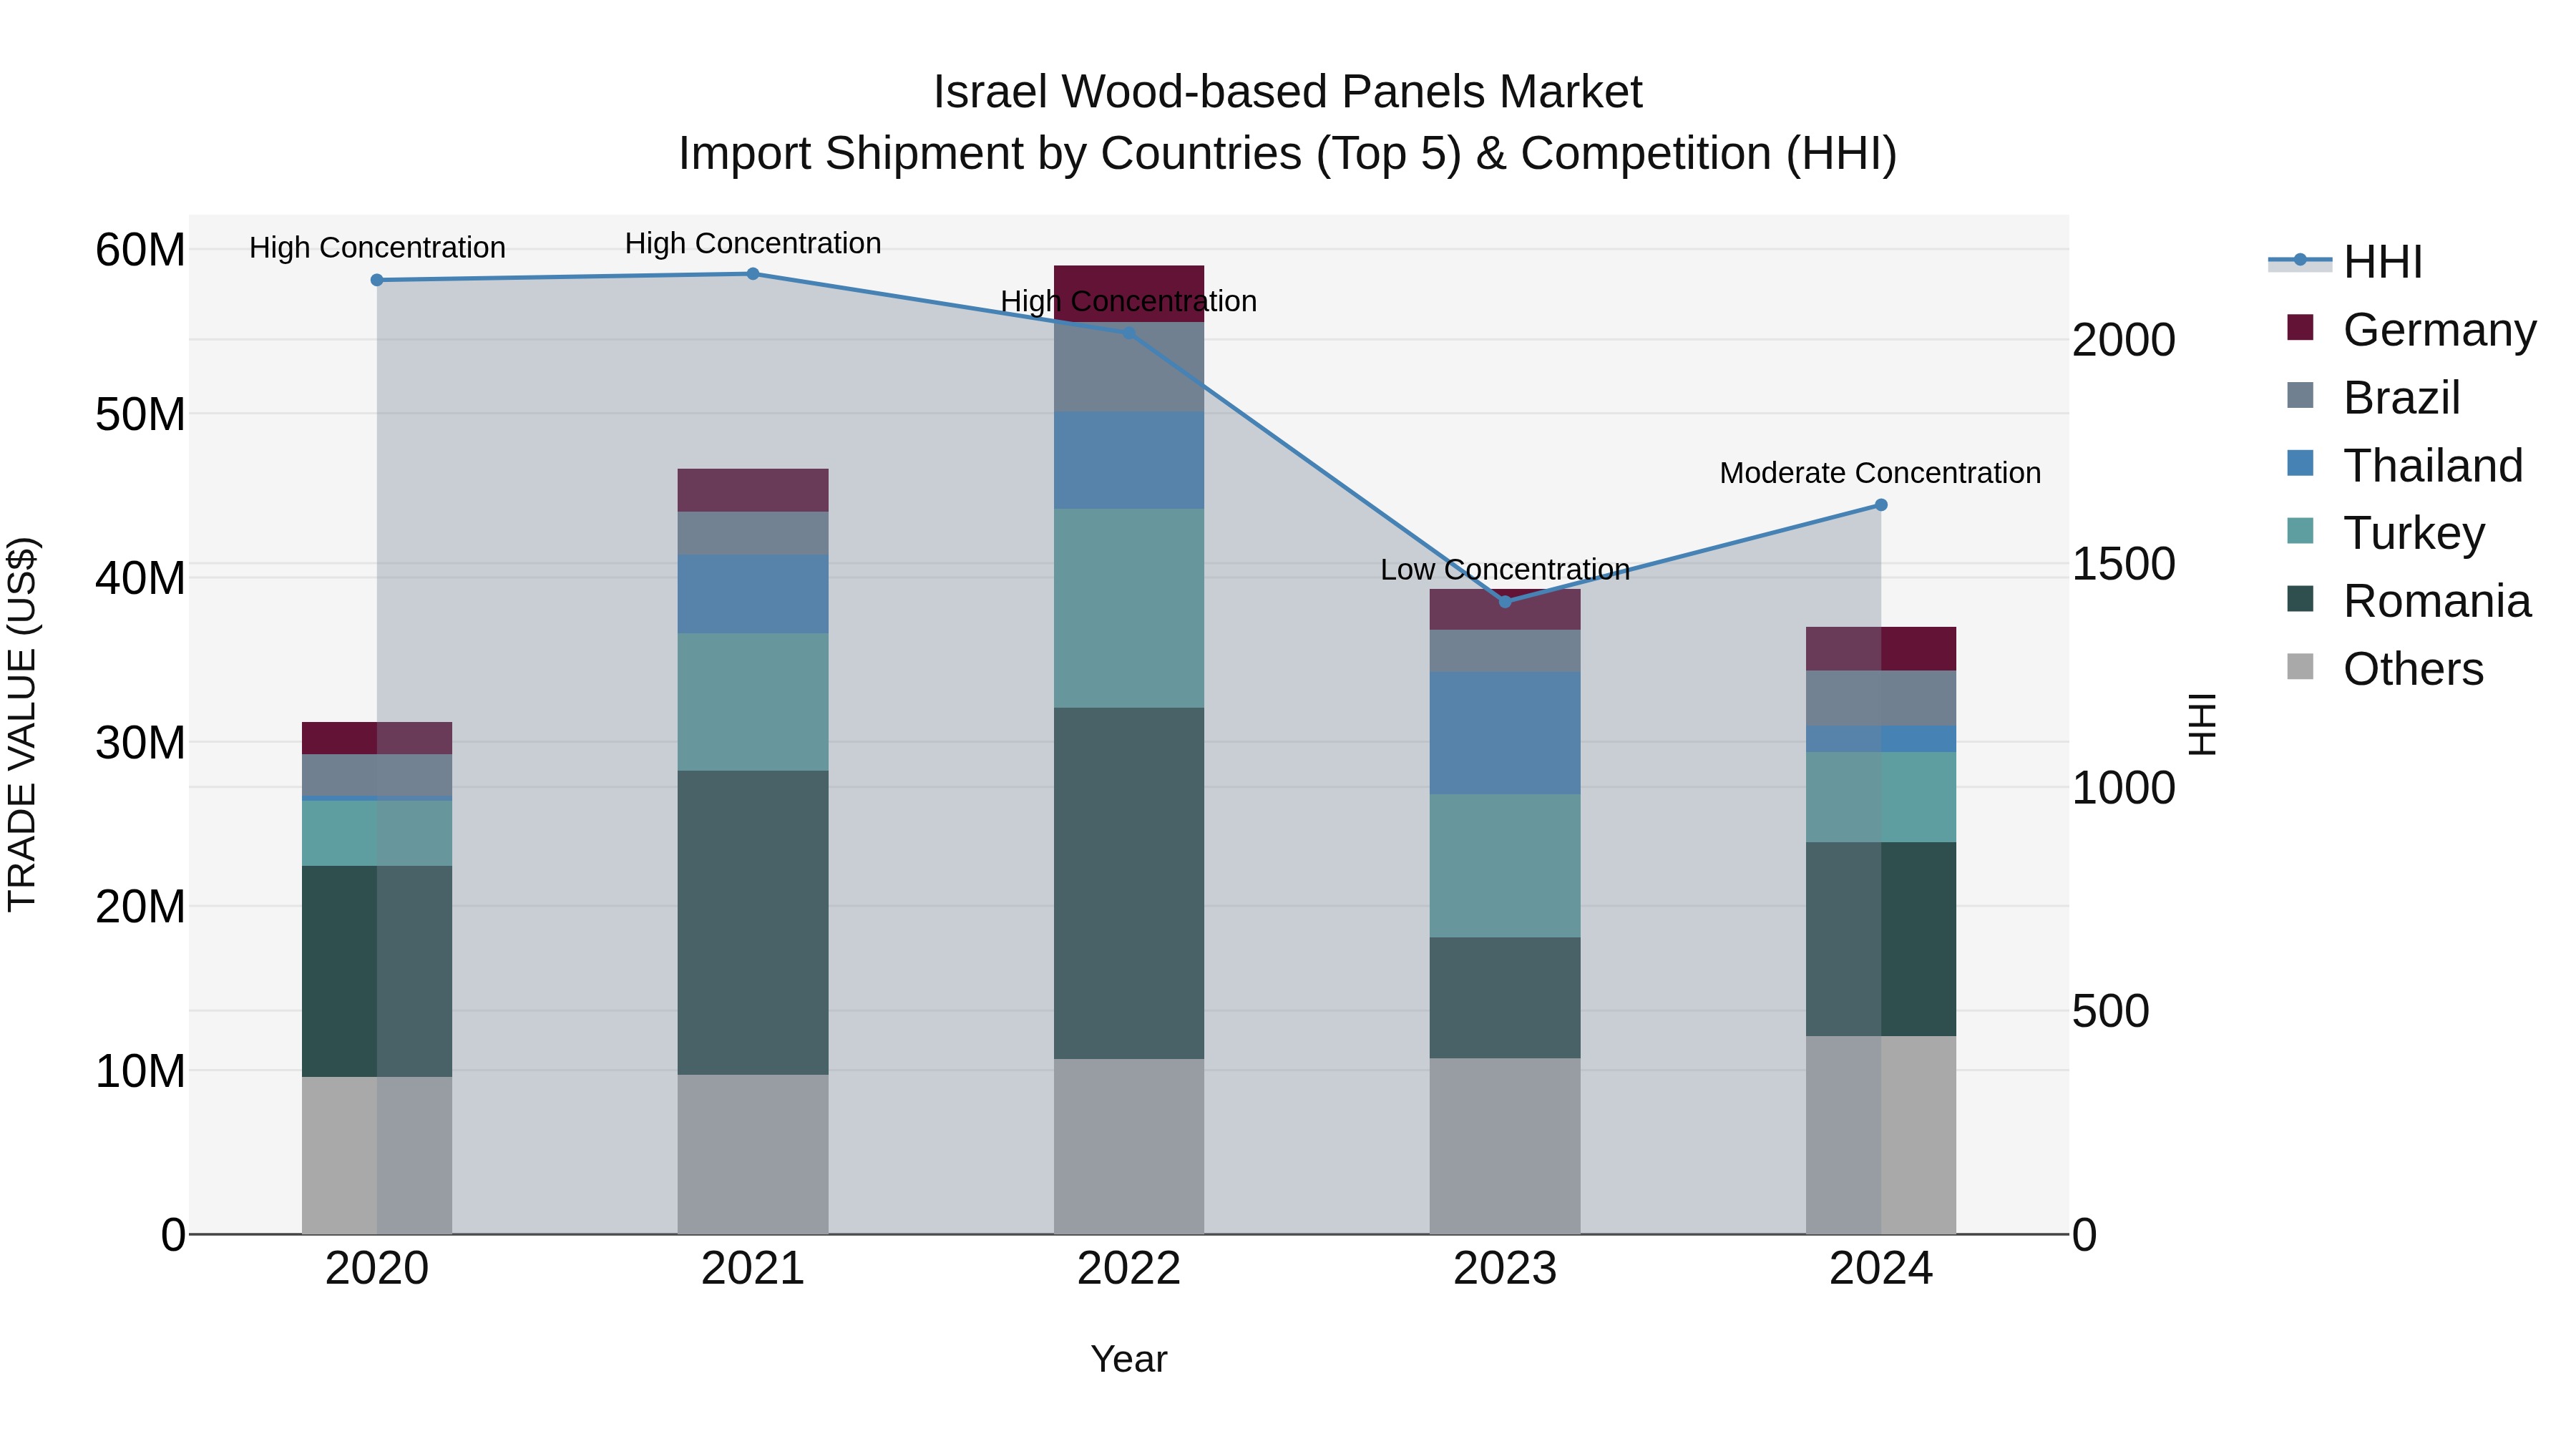2576x1449 pixels.
Task: Toggle the Thailand legend label
Action: [2434, 466]
